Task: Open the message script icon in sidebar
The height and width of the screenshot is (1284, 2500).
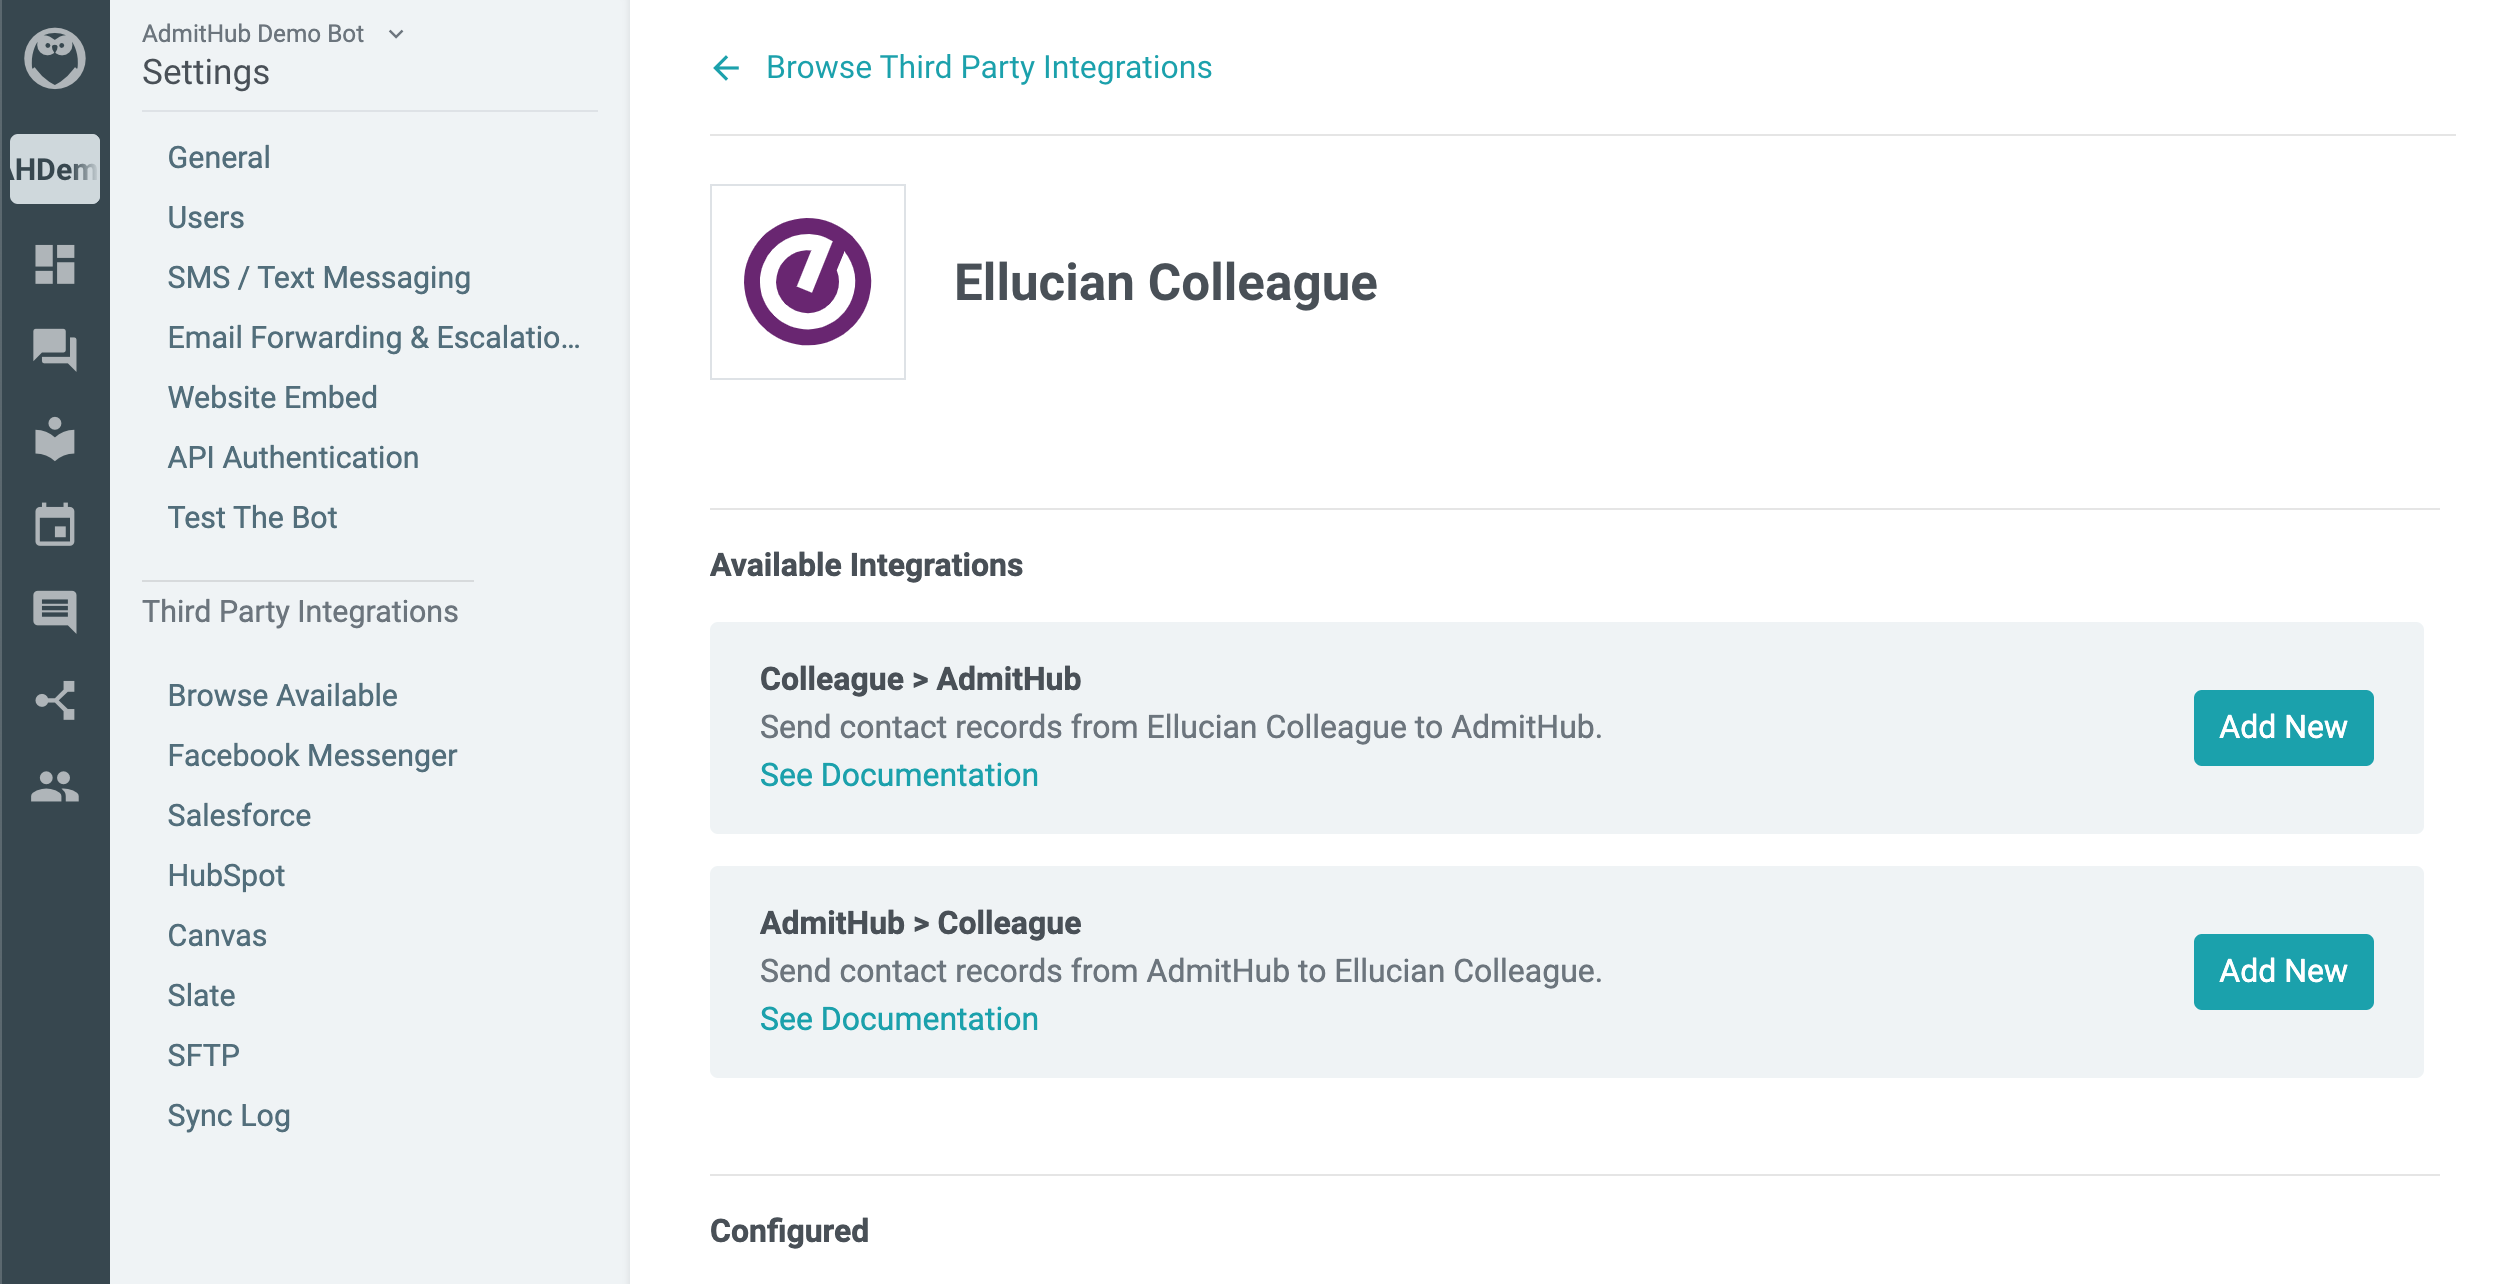Action: tap(55, 611)
